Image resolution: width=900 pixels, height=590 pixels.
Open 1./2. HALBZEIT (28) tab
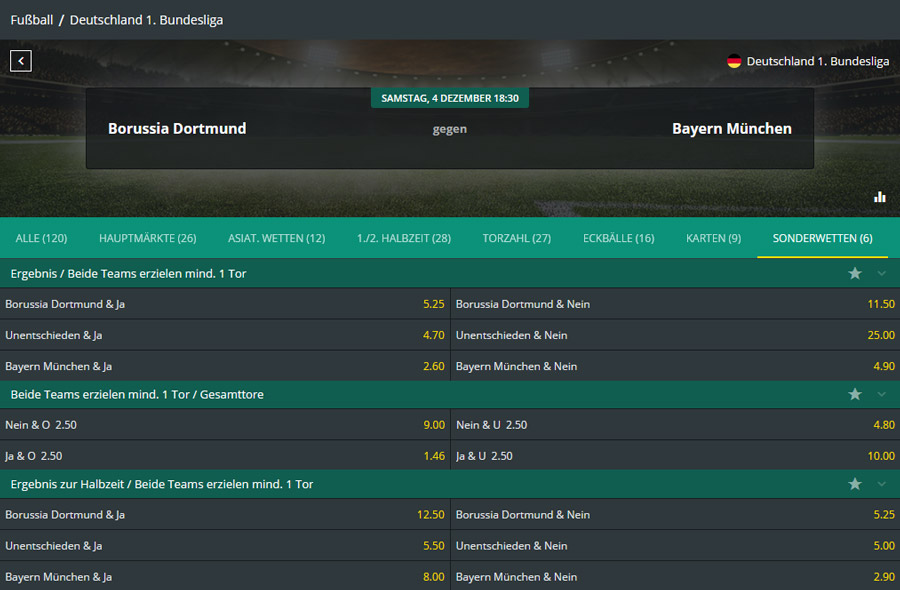[404, 238]
